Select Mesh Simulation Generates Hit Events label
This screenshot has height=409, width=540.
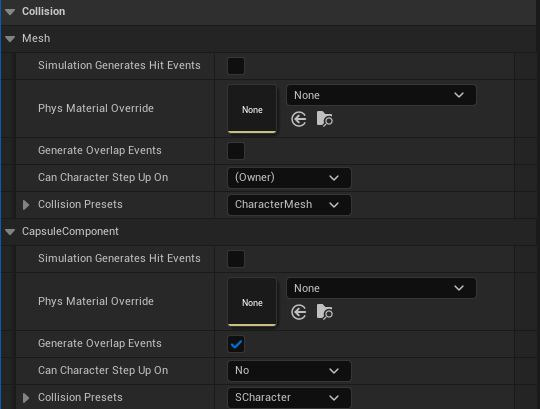[119, 65]
